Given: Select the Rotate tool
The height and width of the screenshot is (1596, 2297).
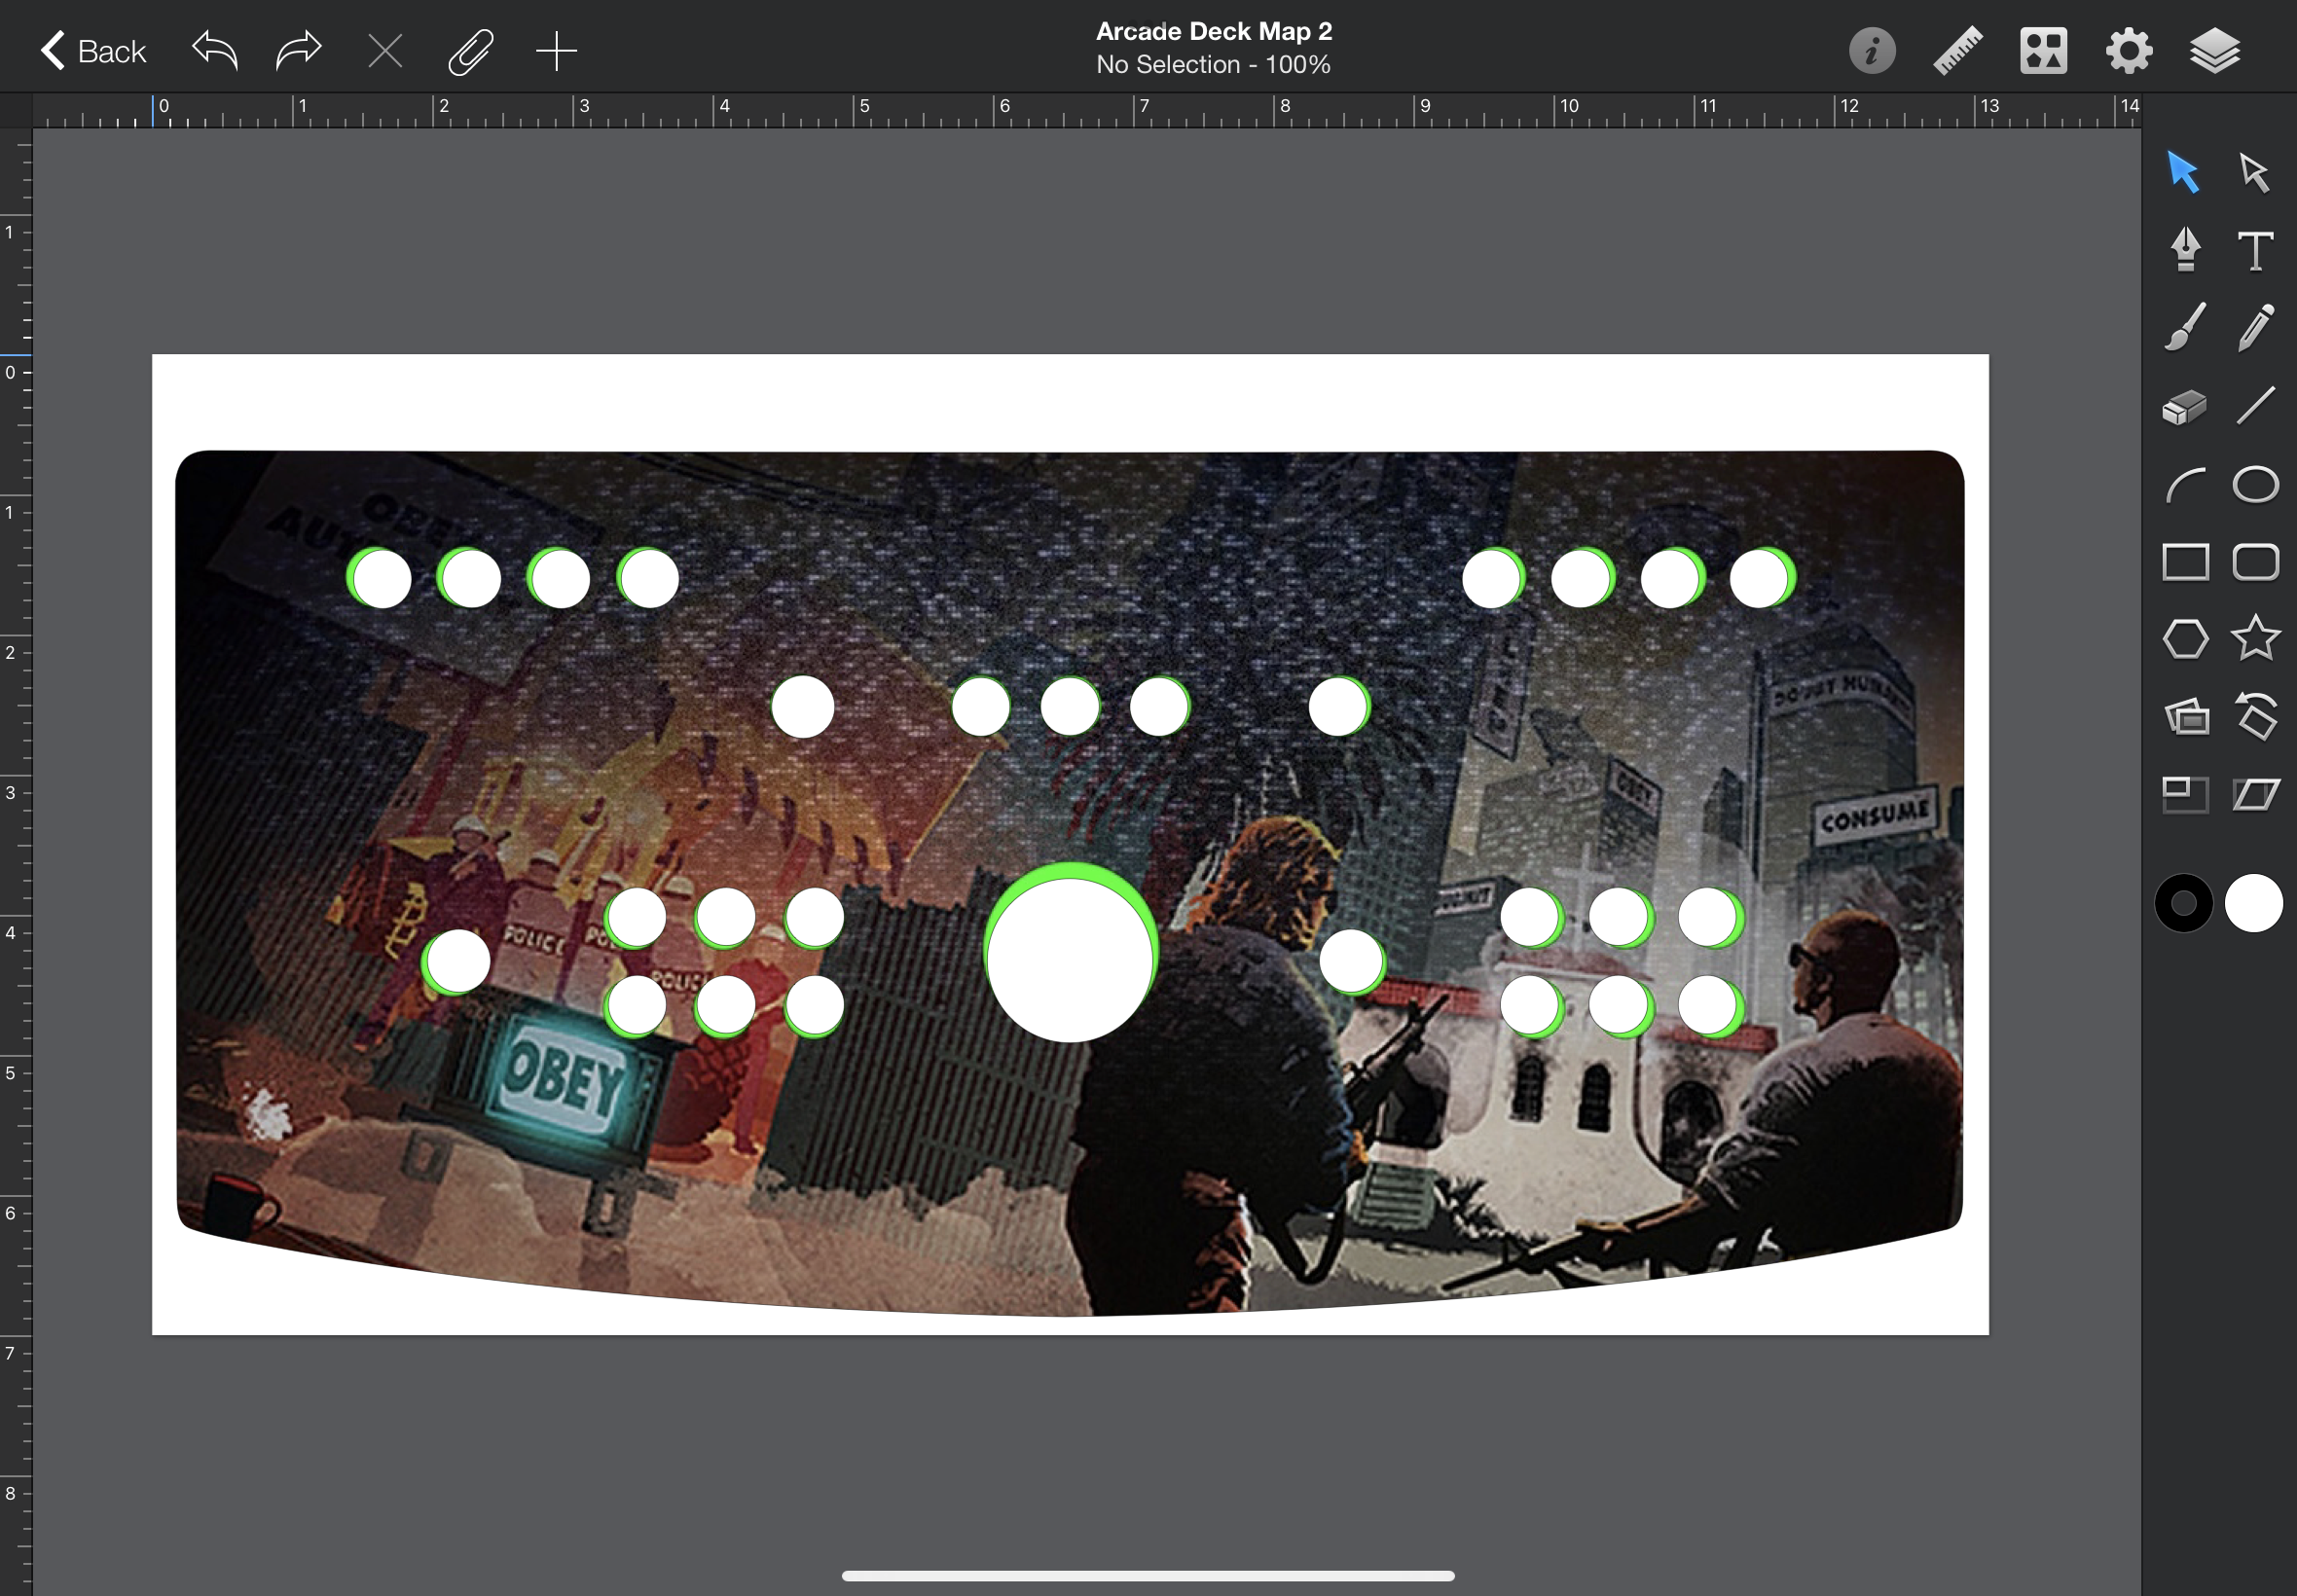Looking at the screenshot, I should point(2257,716).
